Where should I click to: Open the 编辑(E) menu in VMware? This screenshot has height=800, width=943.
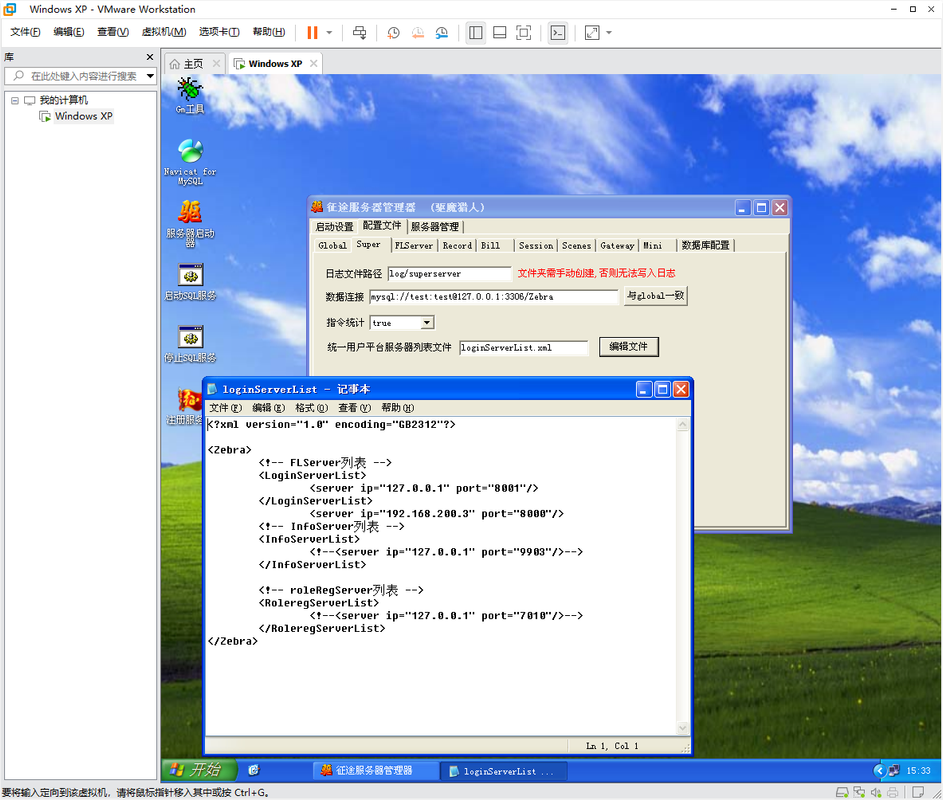coord(69,32)
